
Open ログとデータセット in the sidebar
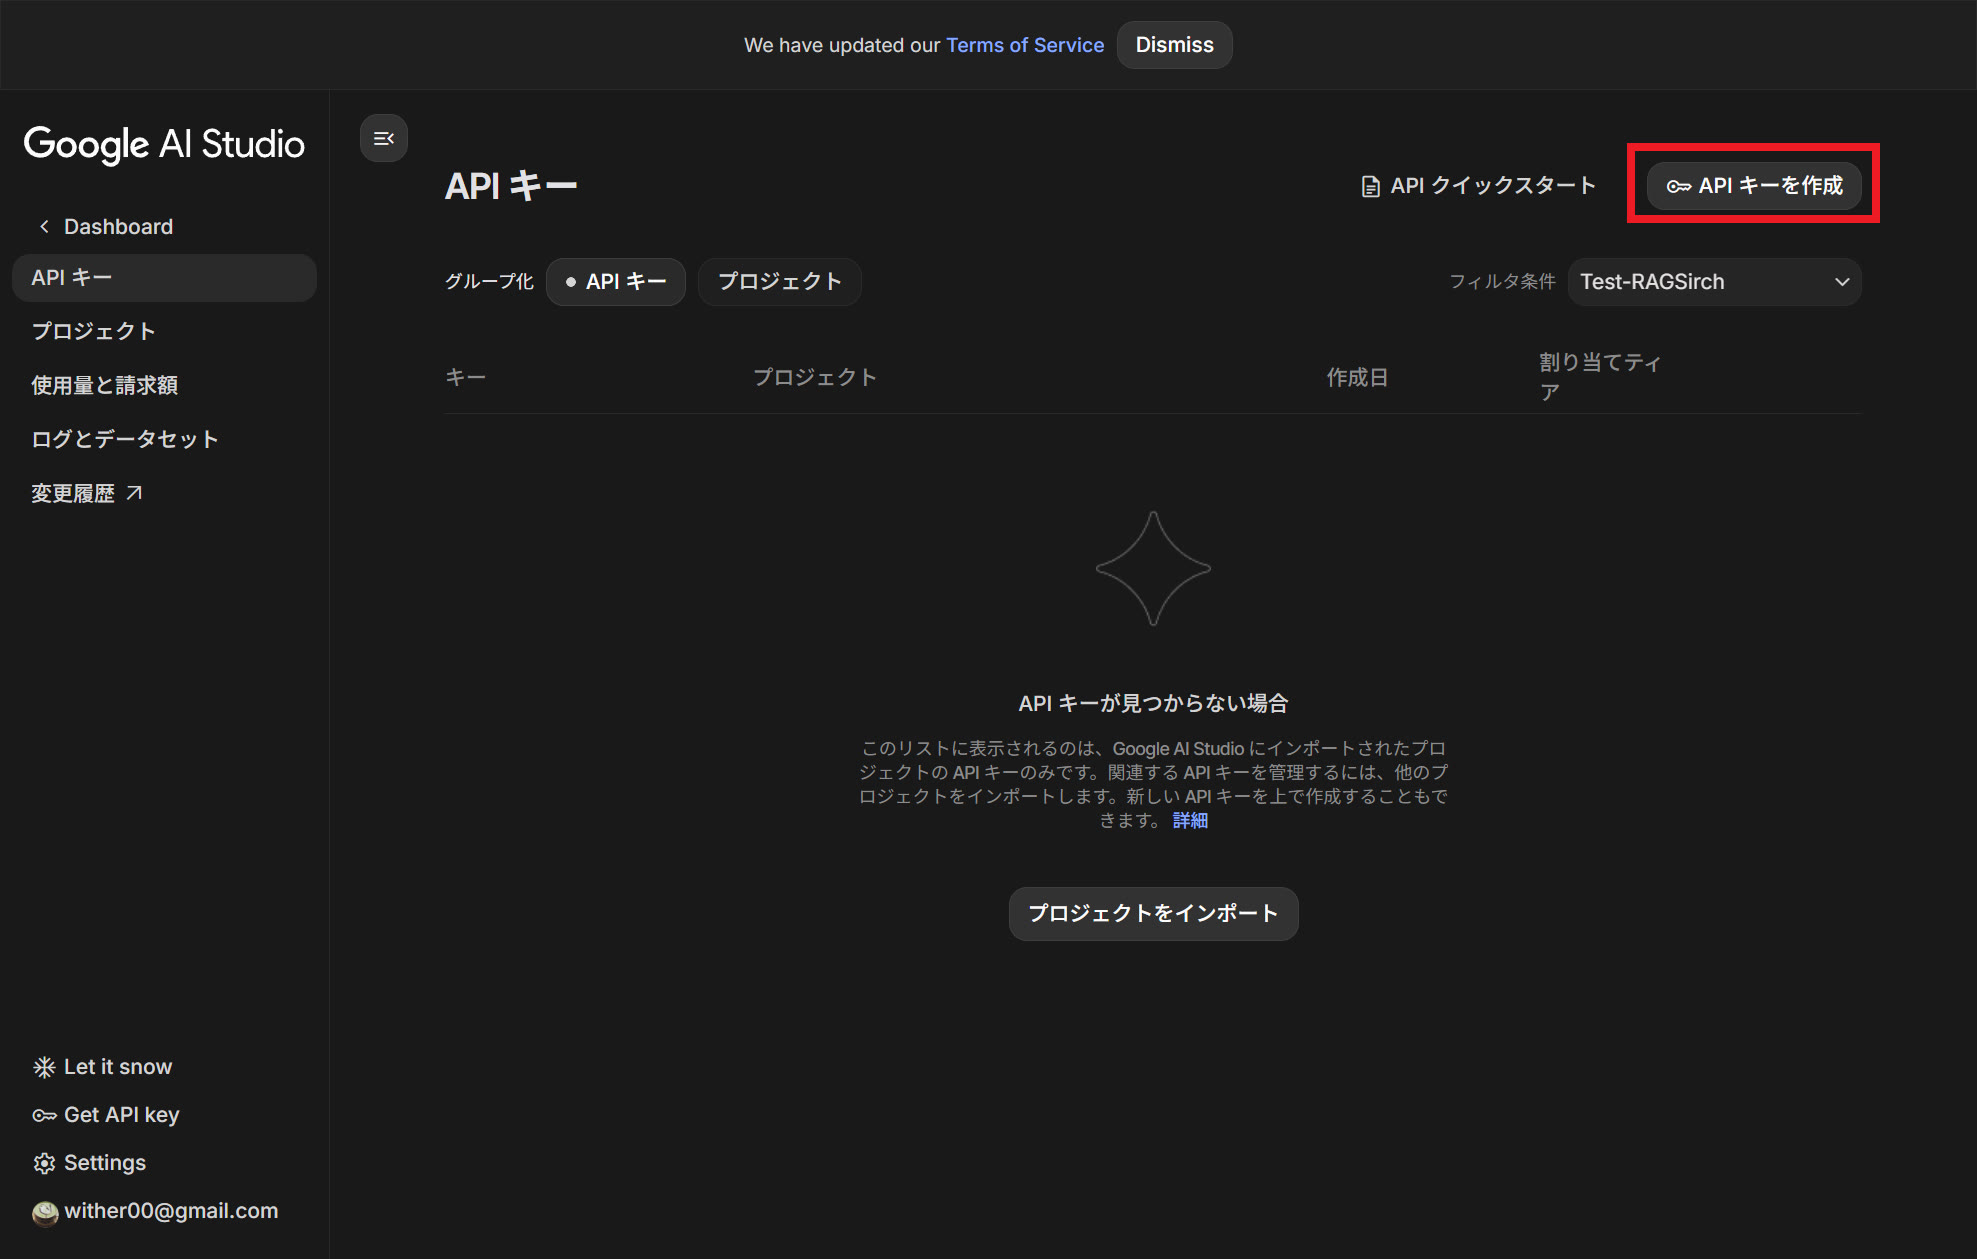[x=124, y=439]
